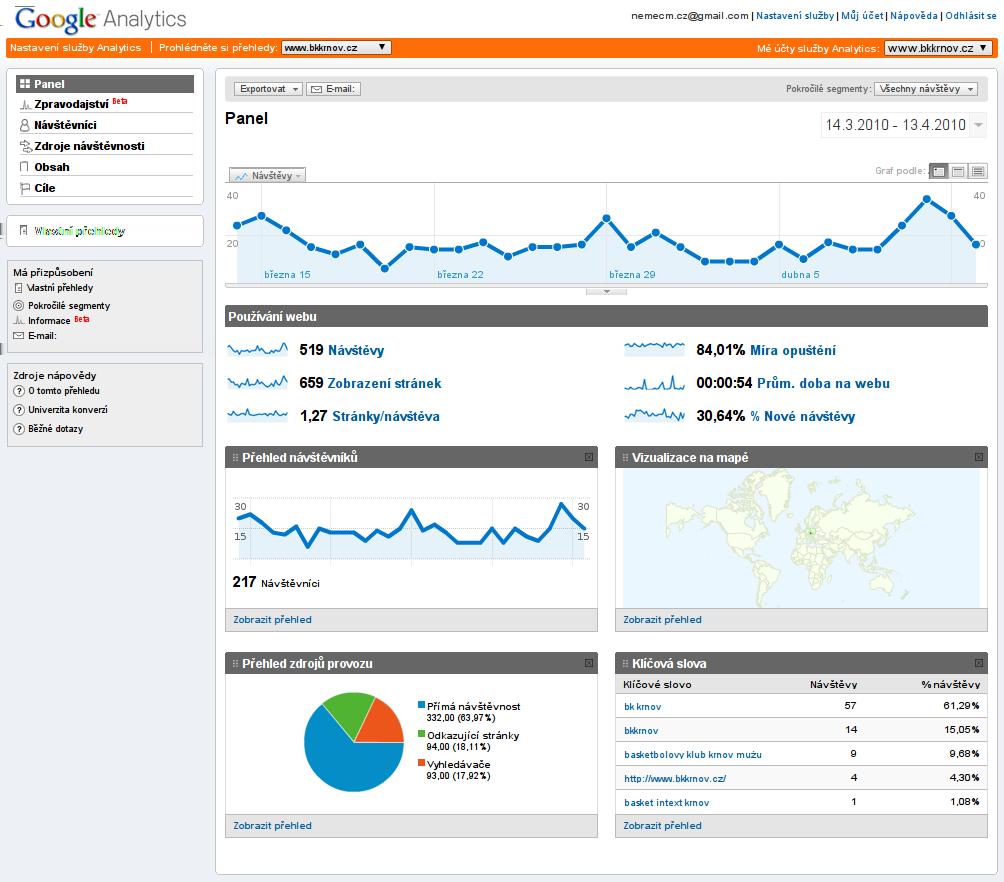The width and height of the screenshot is (1004, 882).
Task: Click Zobrazit přehled under Klíčová slova
Action: click(663, 826)
